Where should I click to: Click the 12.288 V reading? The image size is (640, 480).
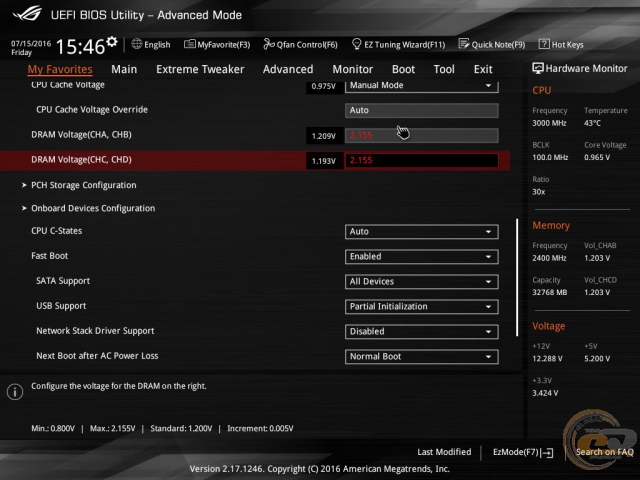pyautogui.click(x=547, y=359)
